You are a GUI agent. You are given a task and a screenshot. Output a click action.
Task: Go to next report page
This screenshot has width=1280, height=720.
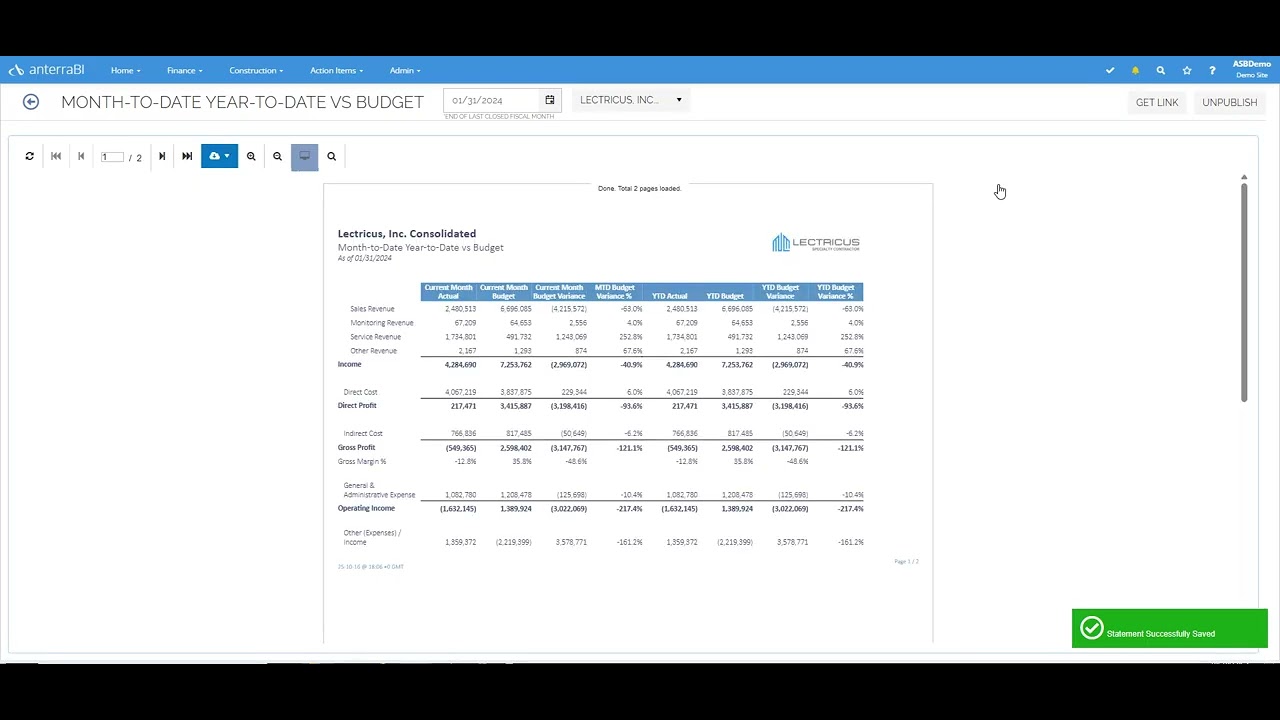(x=162, y=156)
